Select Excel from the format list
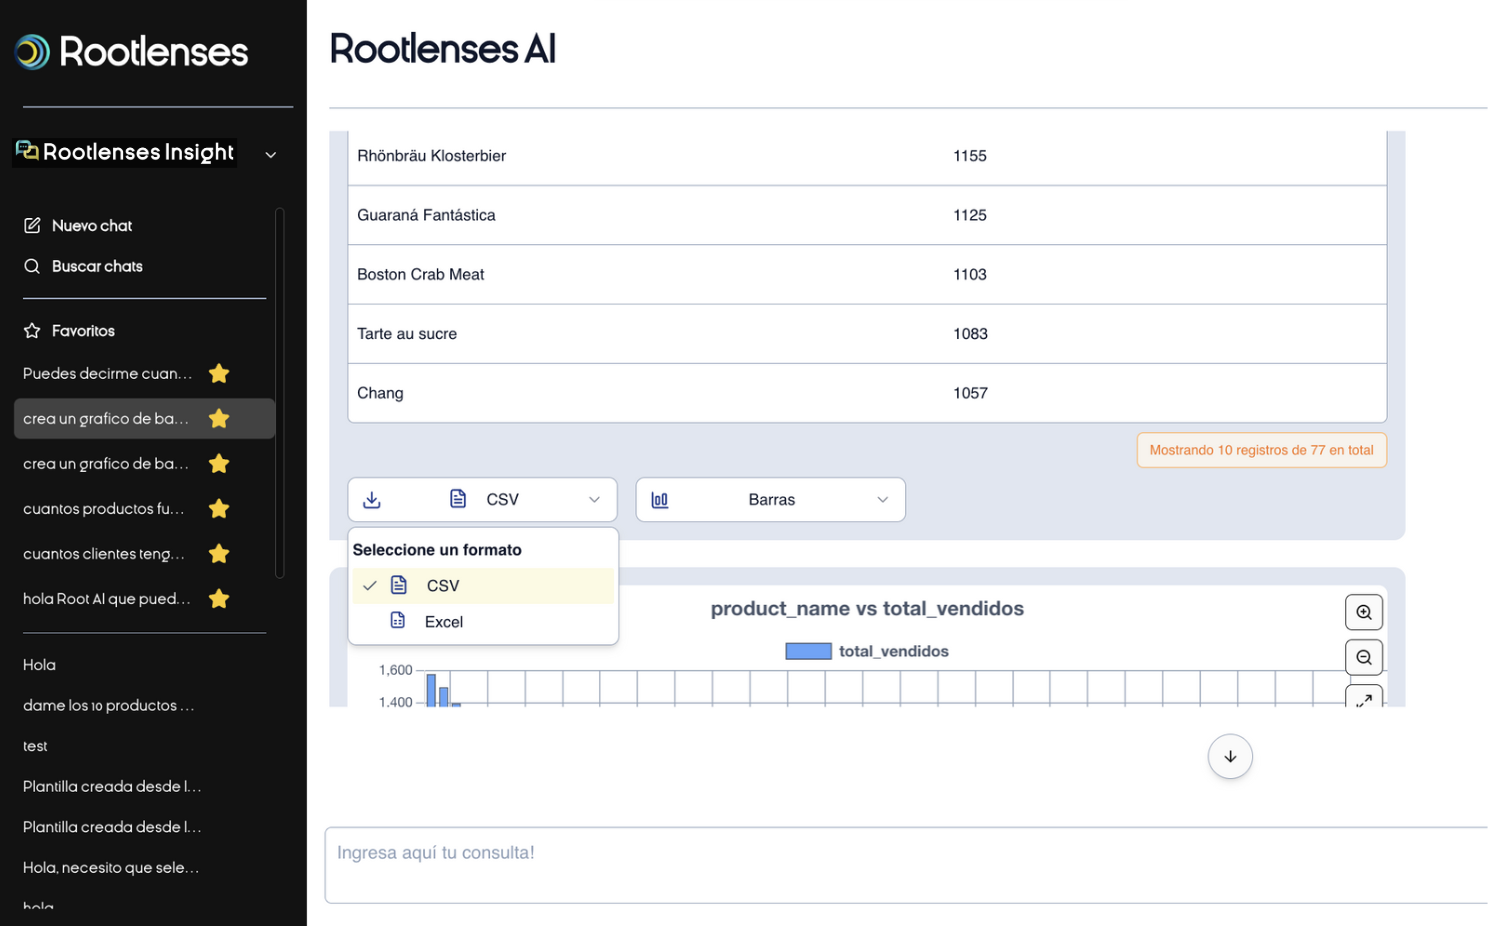 [443, 622]
